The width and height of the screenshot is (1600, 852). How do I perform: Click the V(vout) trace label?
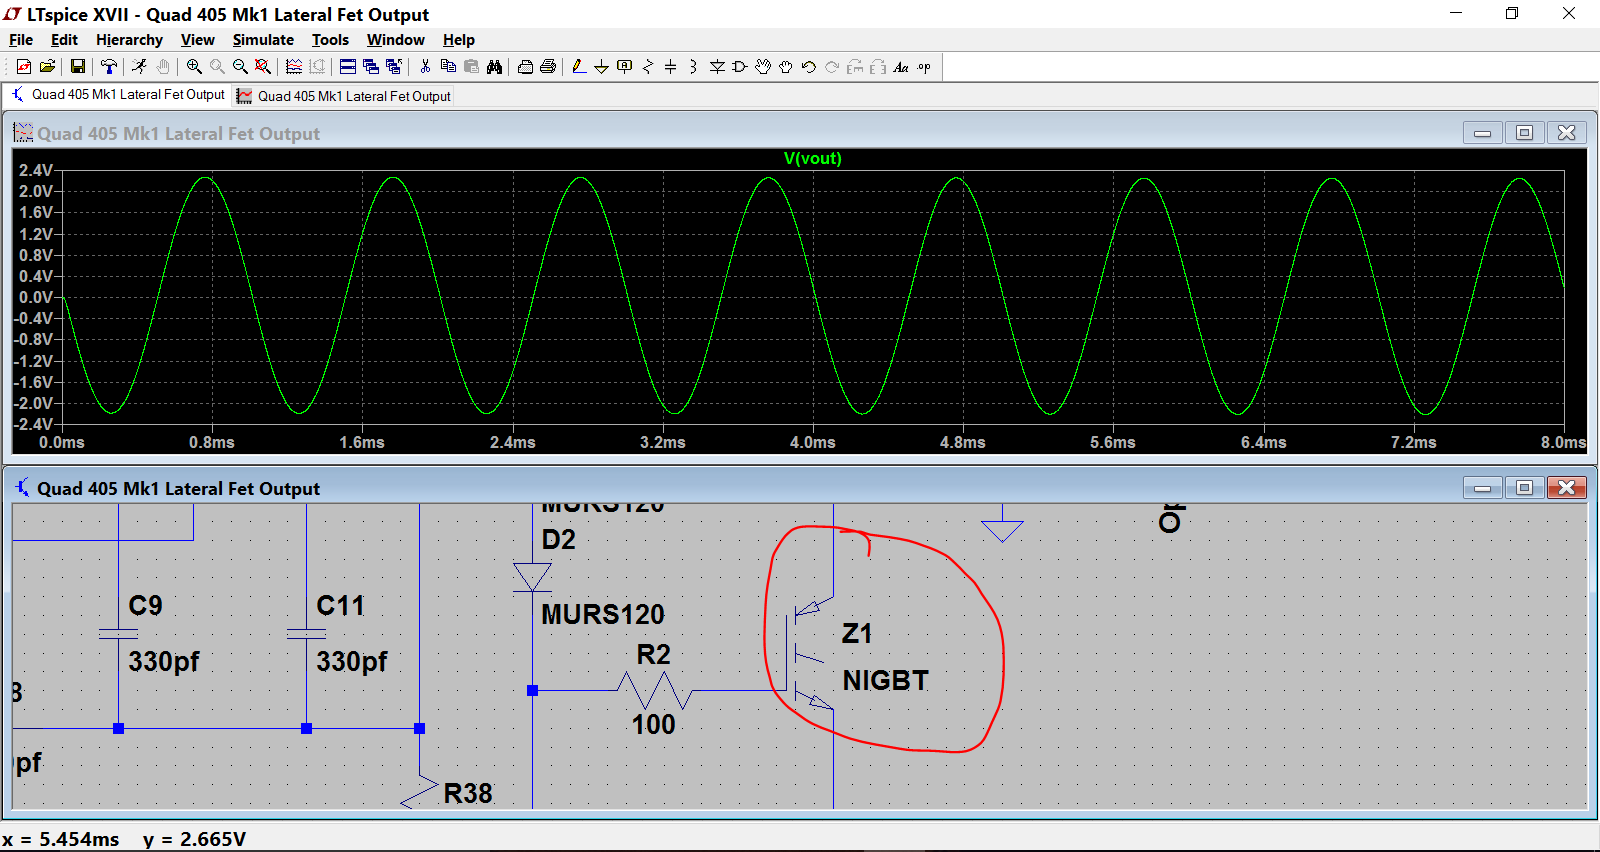(813, 158)
